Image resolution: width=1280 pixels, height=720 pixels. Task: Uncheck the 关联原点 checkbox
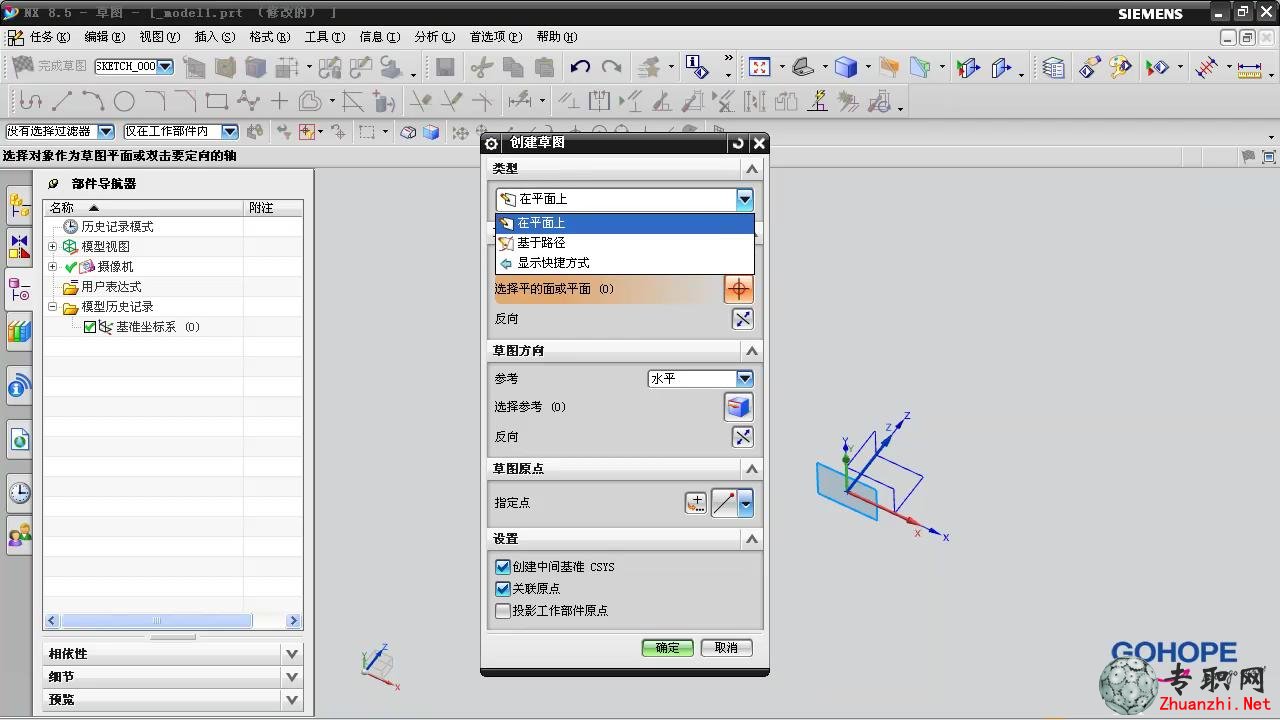point(503,589)
